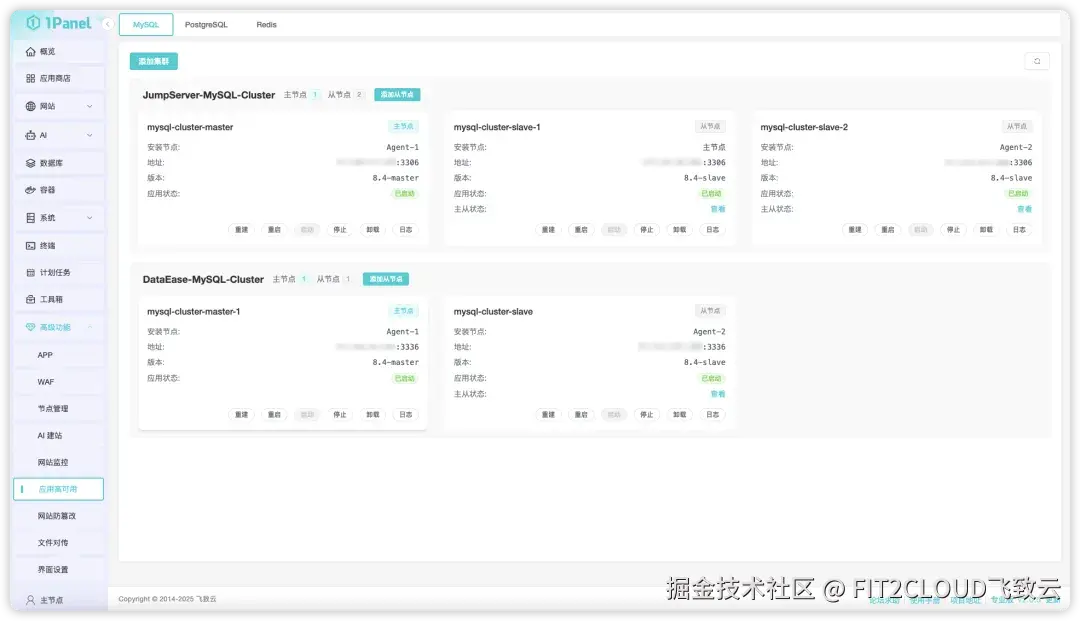Open the 网站监控 submenu item
The width and height of the screenshot is (1080, 621).
59,463
